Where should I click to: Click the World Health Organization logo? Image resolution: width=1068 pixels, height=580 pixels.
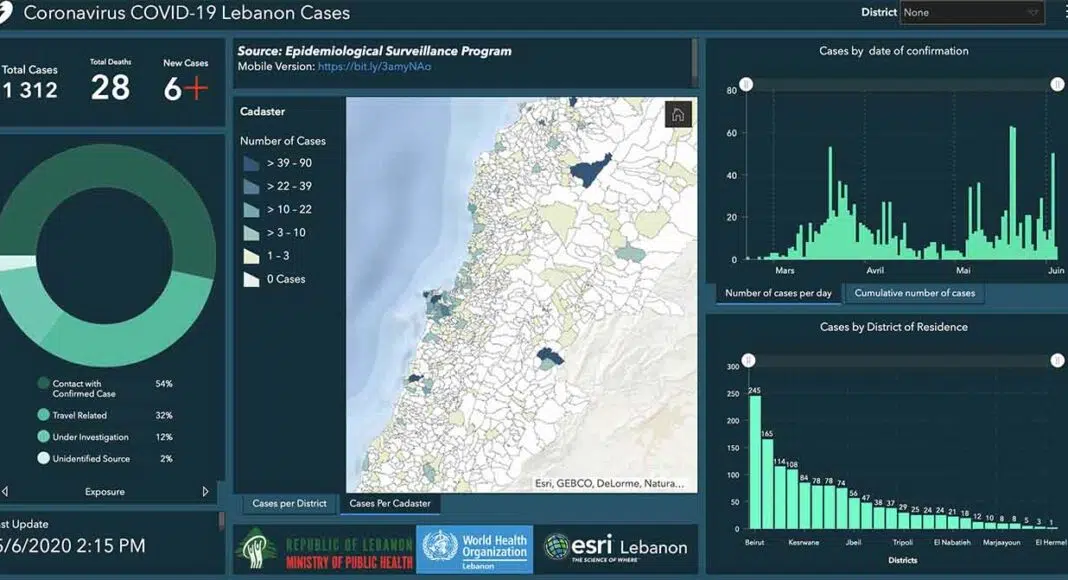pos(474,550)
